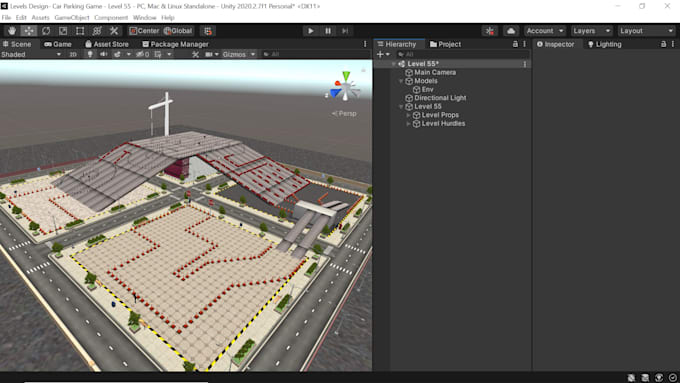The image size is (680, 383).
Task: Start Play mode with the Play button
Action: [x=311, y=31]
